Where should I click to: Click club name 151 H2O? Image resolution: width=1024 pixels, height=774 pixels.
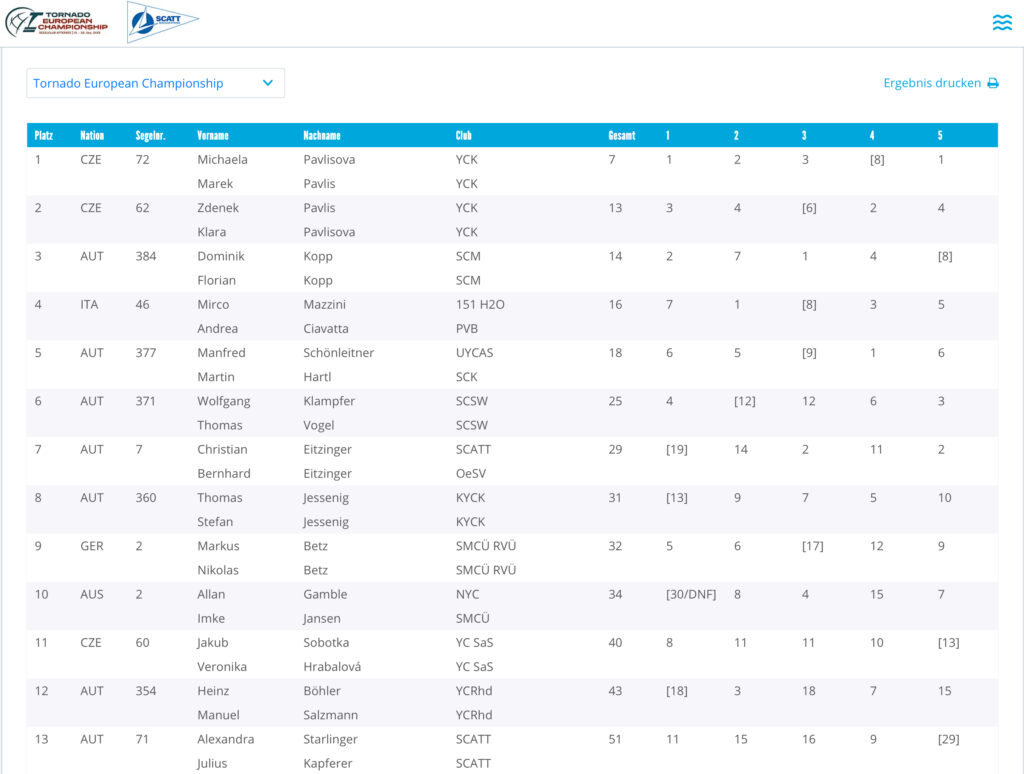pyautogui.click(x=480, y=305)
